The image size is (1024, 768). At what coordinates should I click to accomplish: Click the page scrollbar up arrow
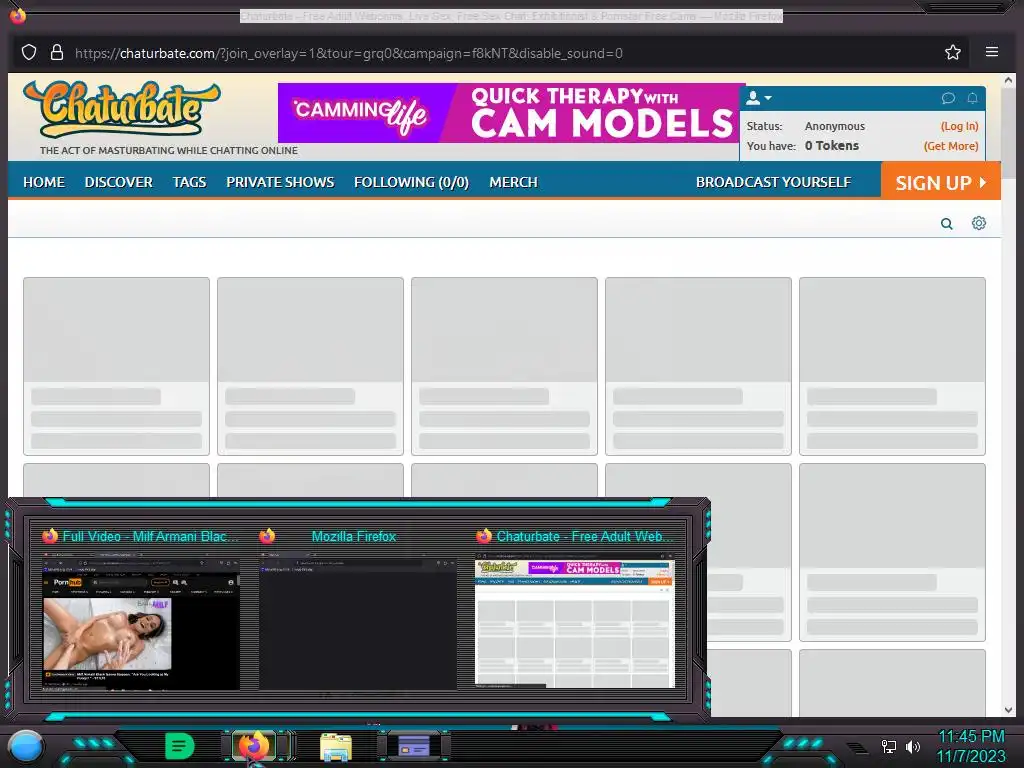click(1008, 81)
